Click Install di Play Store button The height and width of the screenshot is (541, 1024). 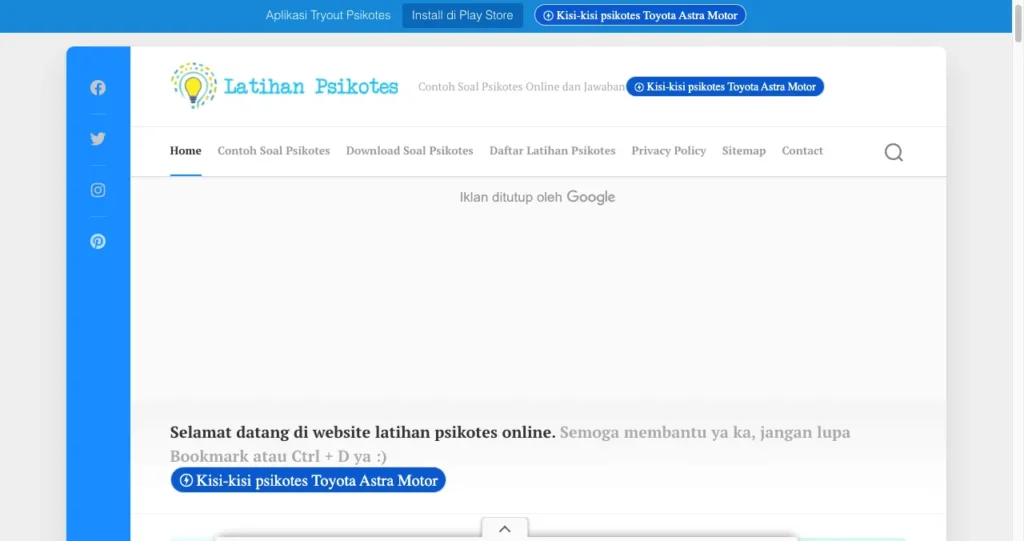(x=462, y=15)
